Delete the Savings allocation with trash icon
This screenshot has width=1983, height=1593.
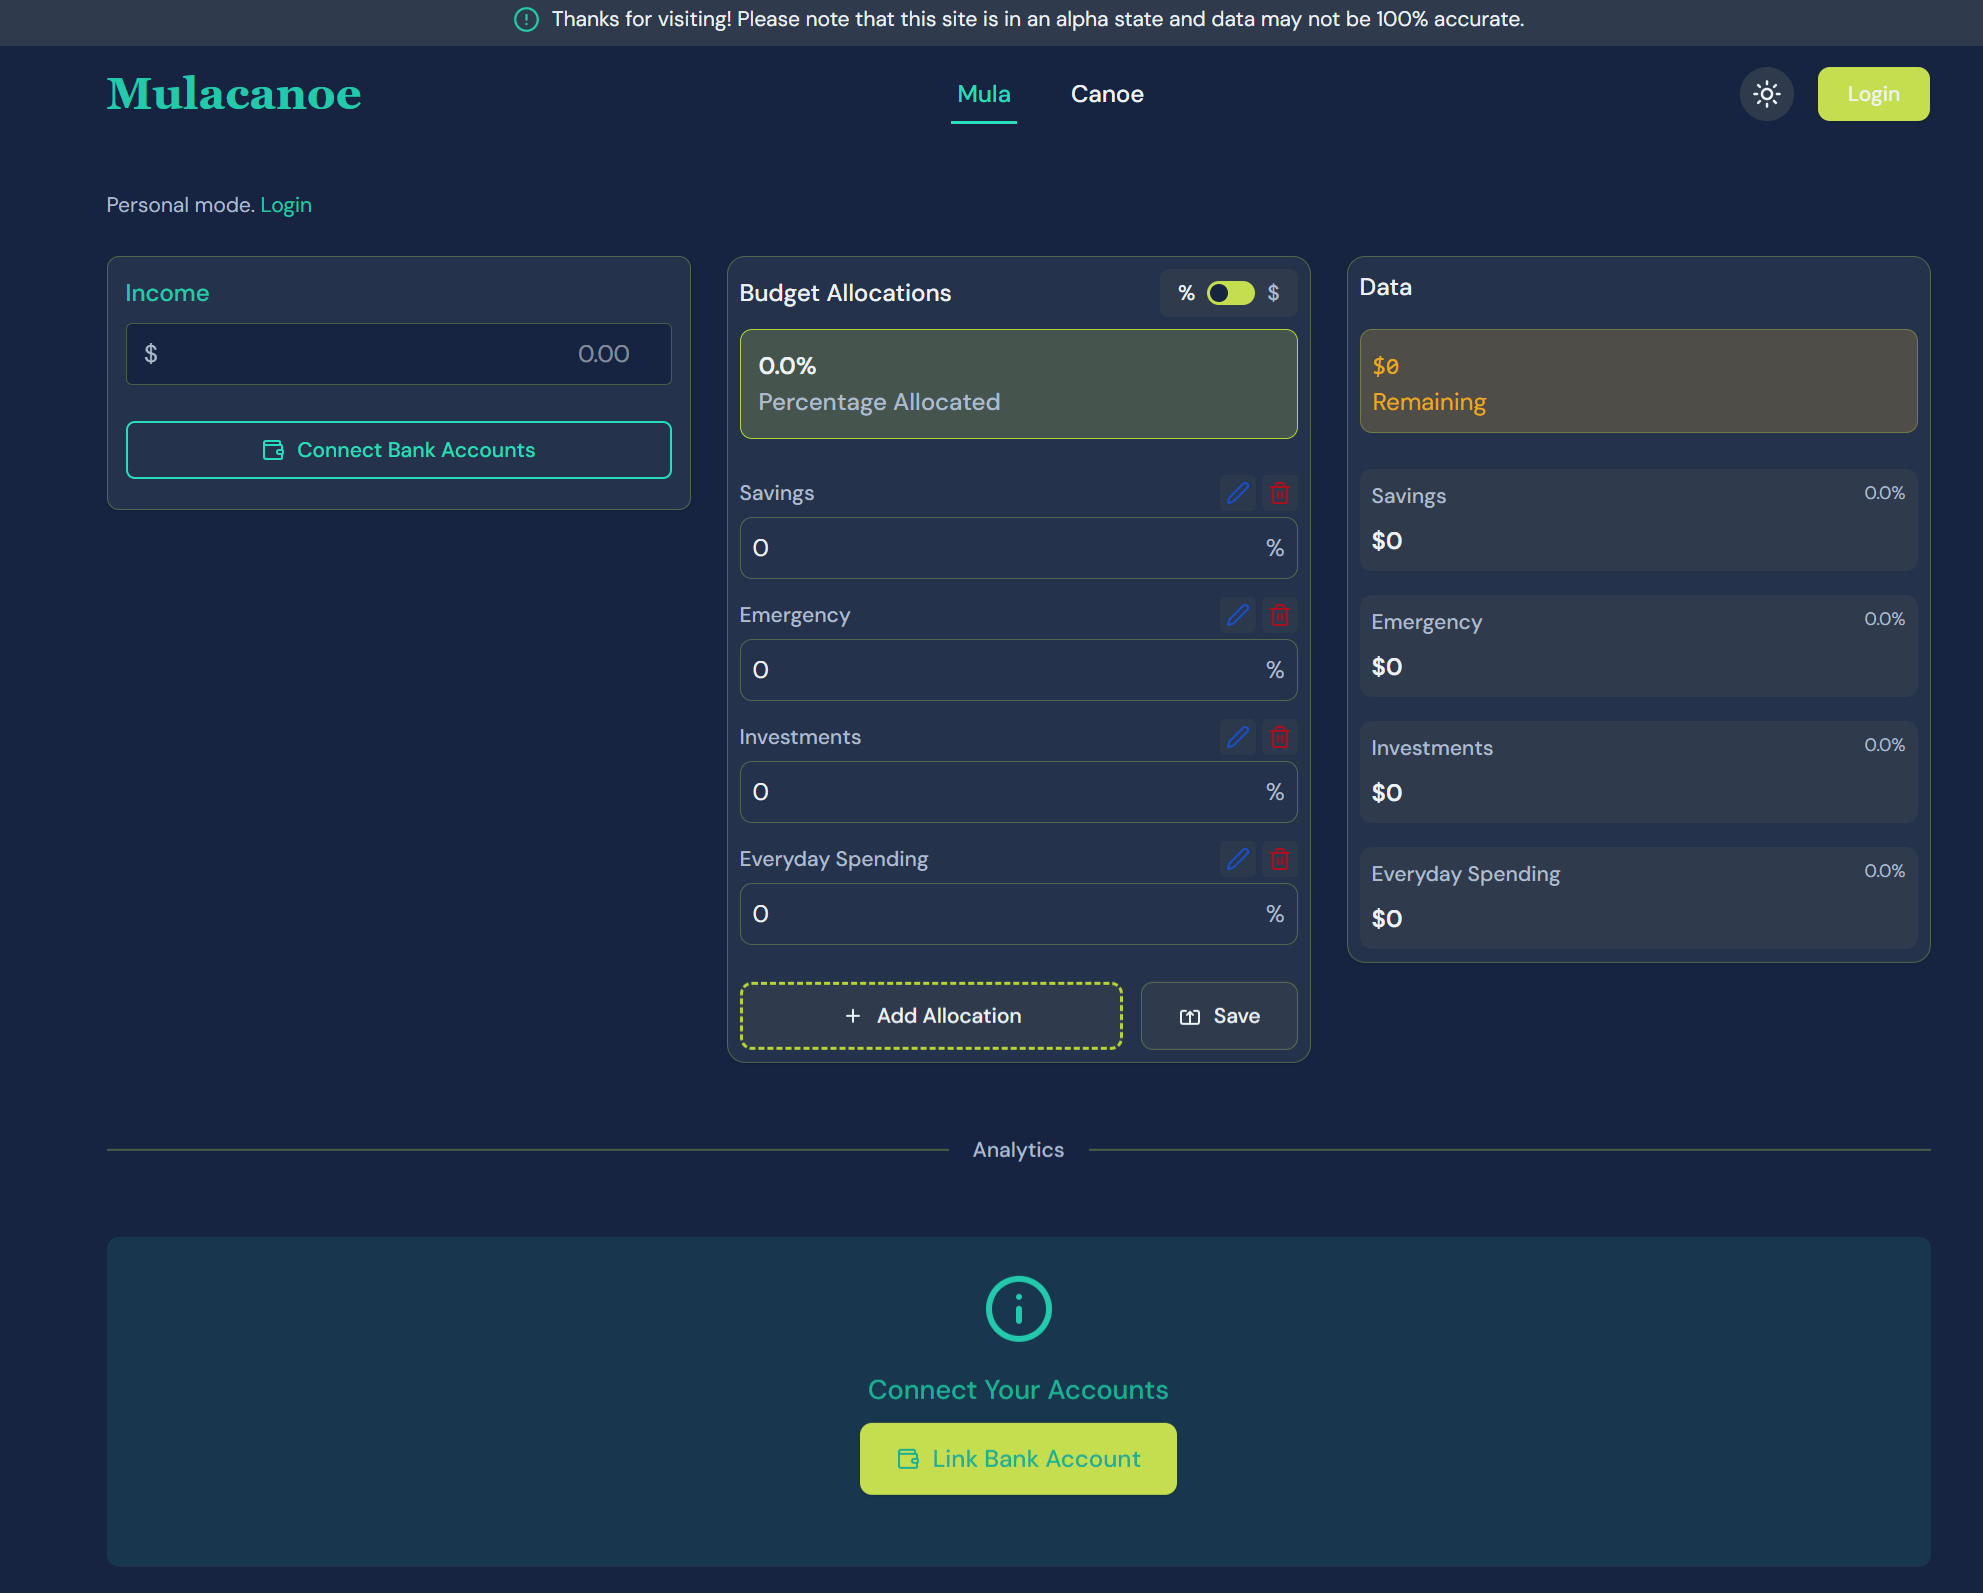pos(1279,493)
